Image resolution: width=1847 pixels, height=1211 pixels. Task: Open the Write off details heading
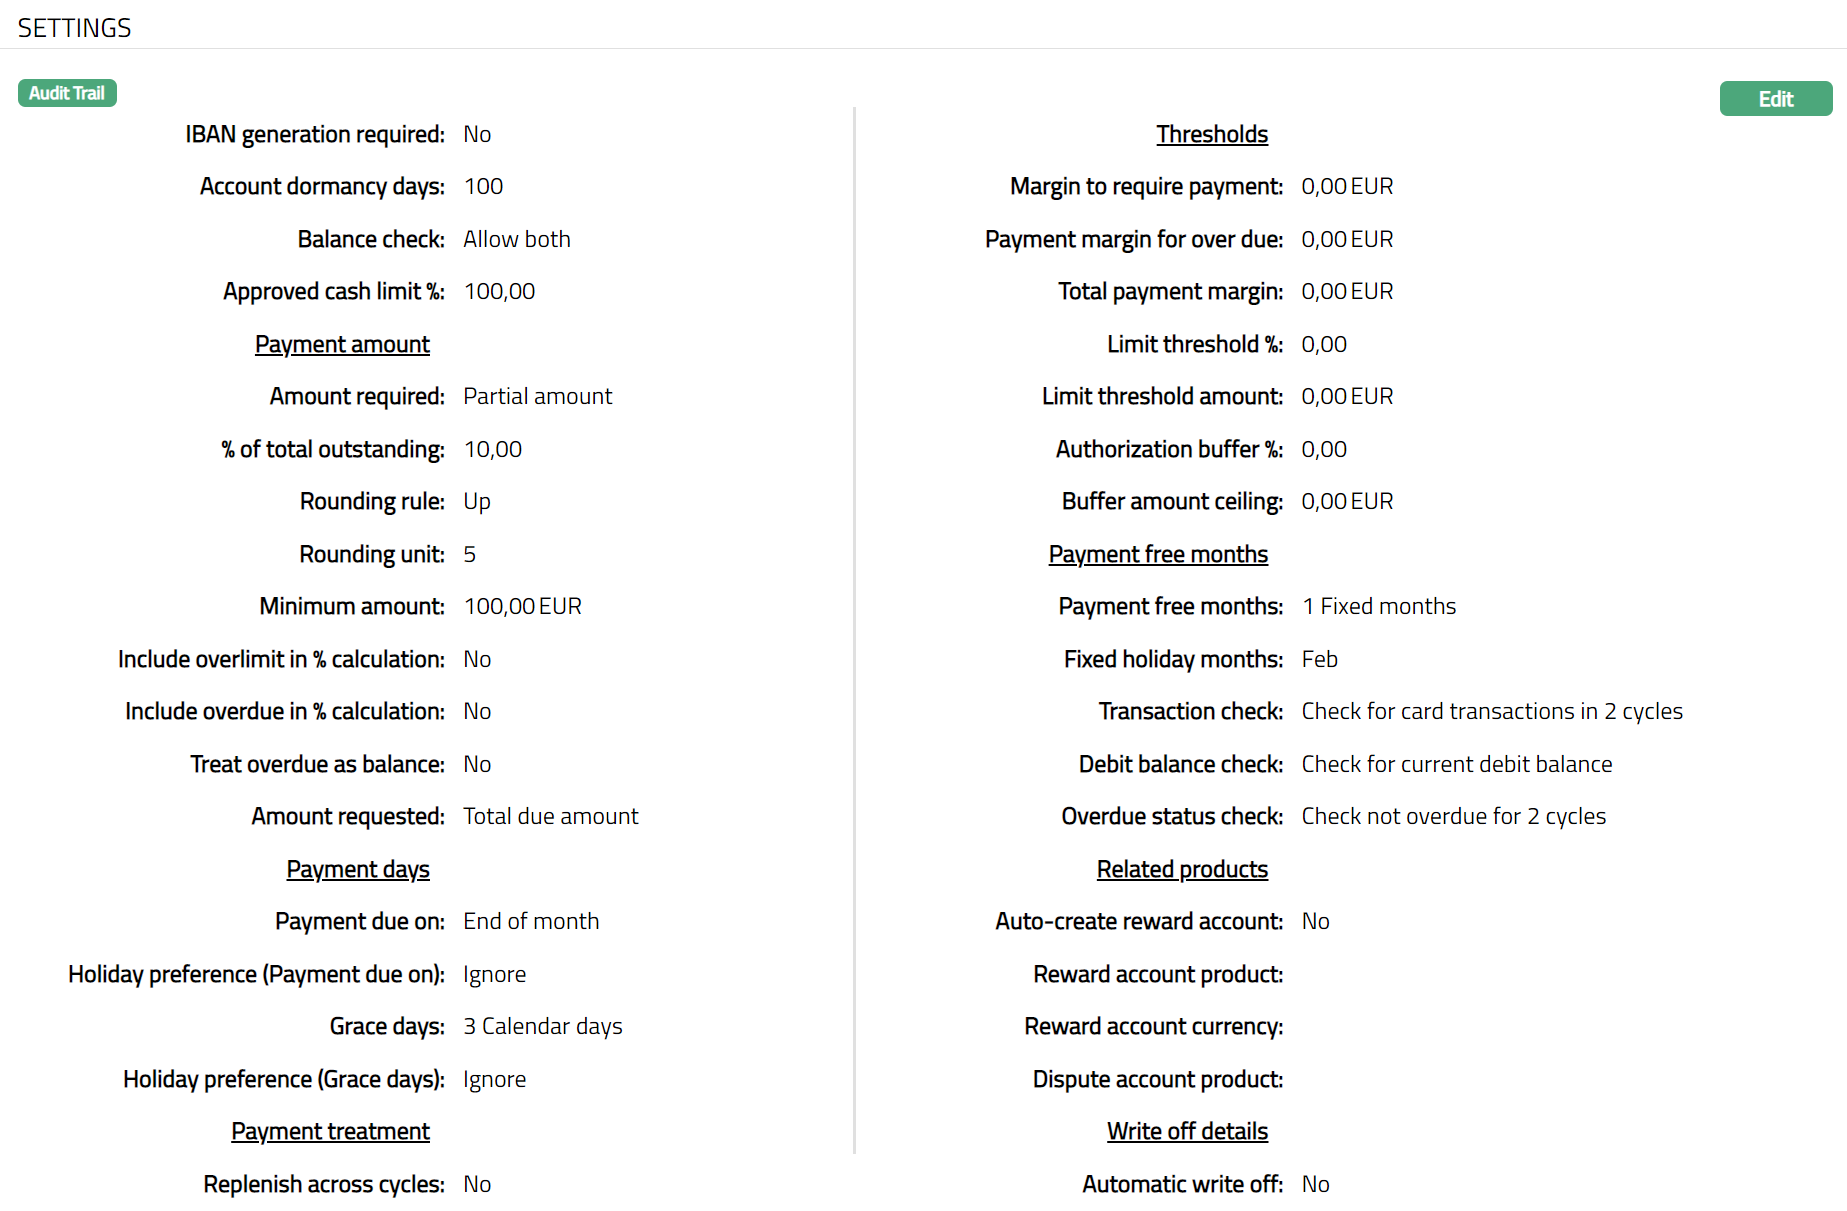coord(1186,1131)
